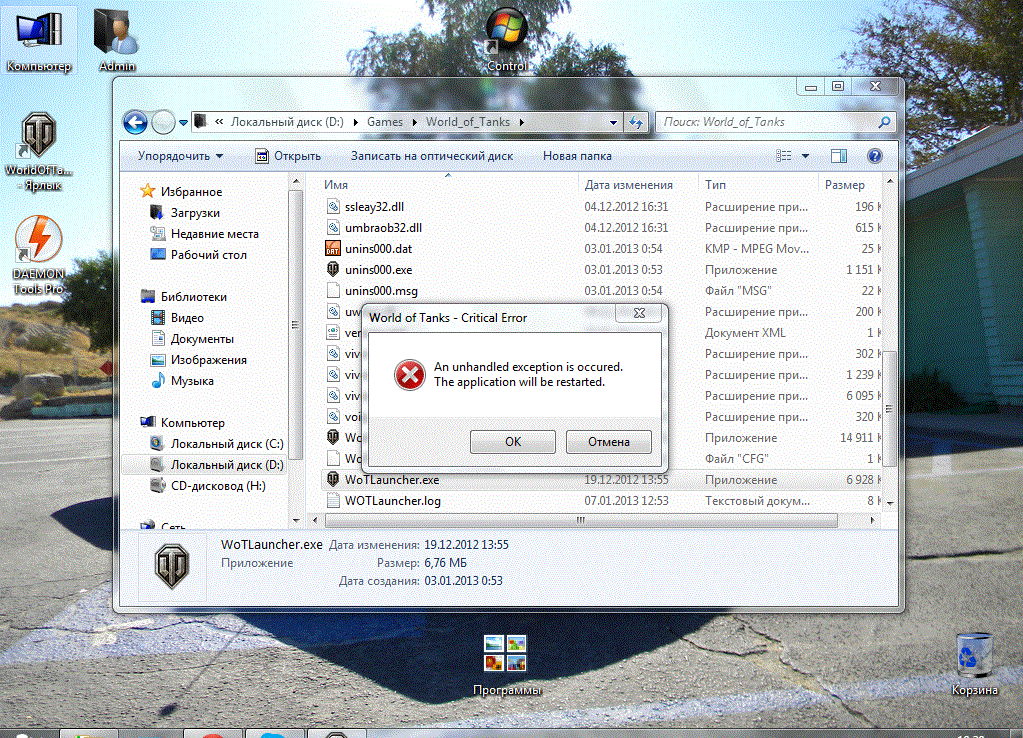This screenshot has height=738, width=1023.
Task: Click Games in the address breadcrumb
Action: tap(384, 122)
